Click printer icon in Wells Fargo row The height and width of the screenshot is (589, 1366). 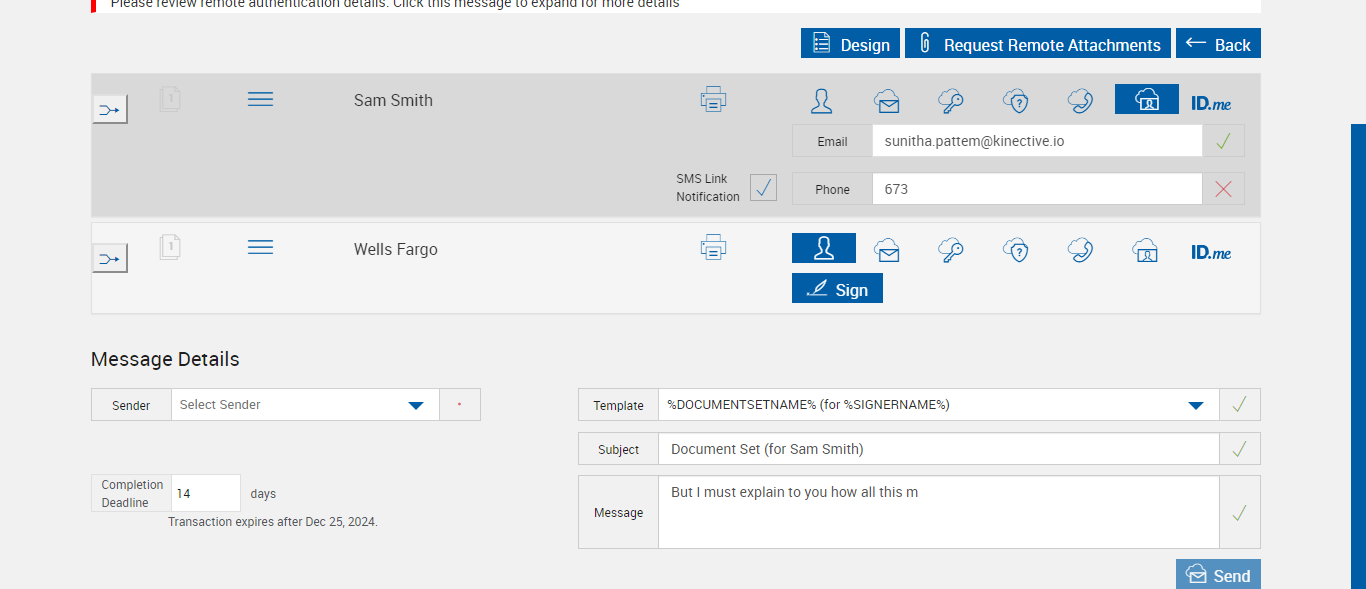click(713, 248)
